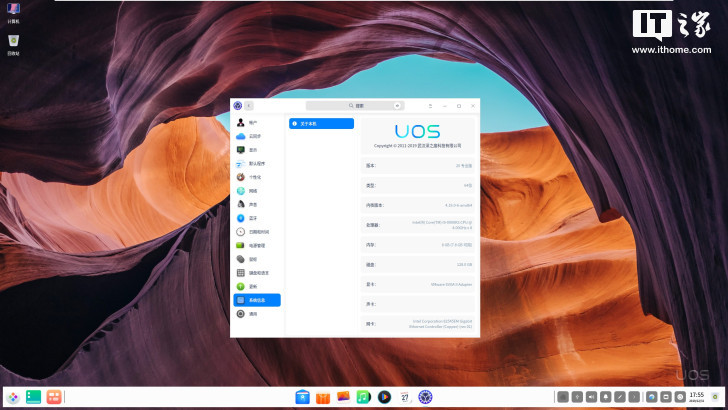
Task: Click the Version (版本) info row
Action: [418, 166]
